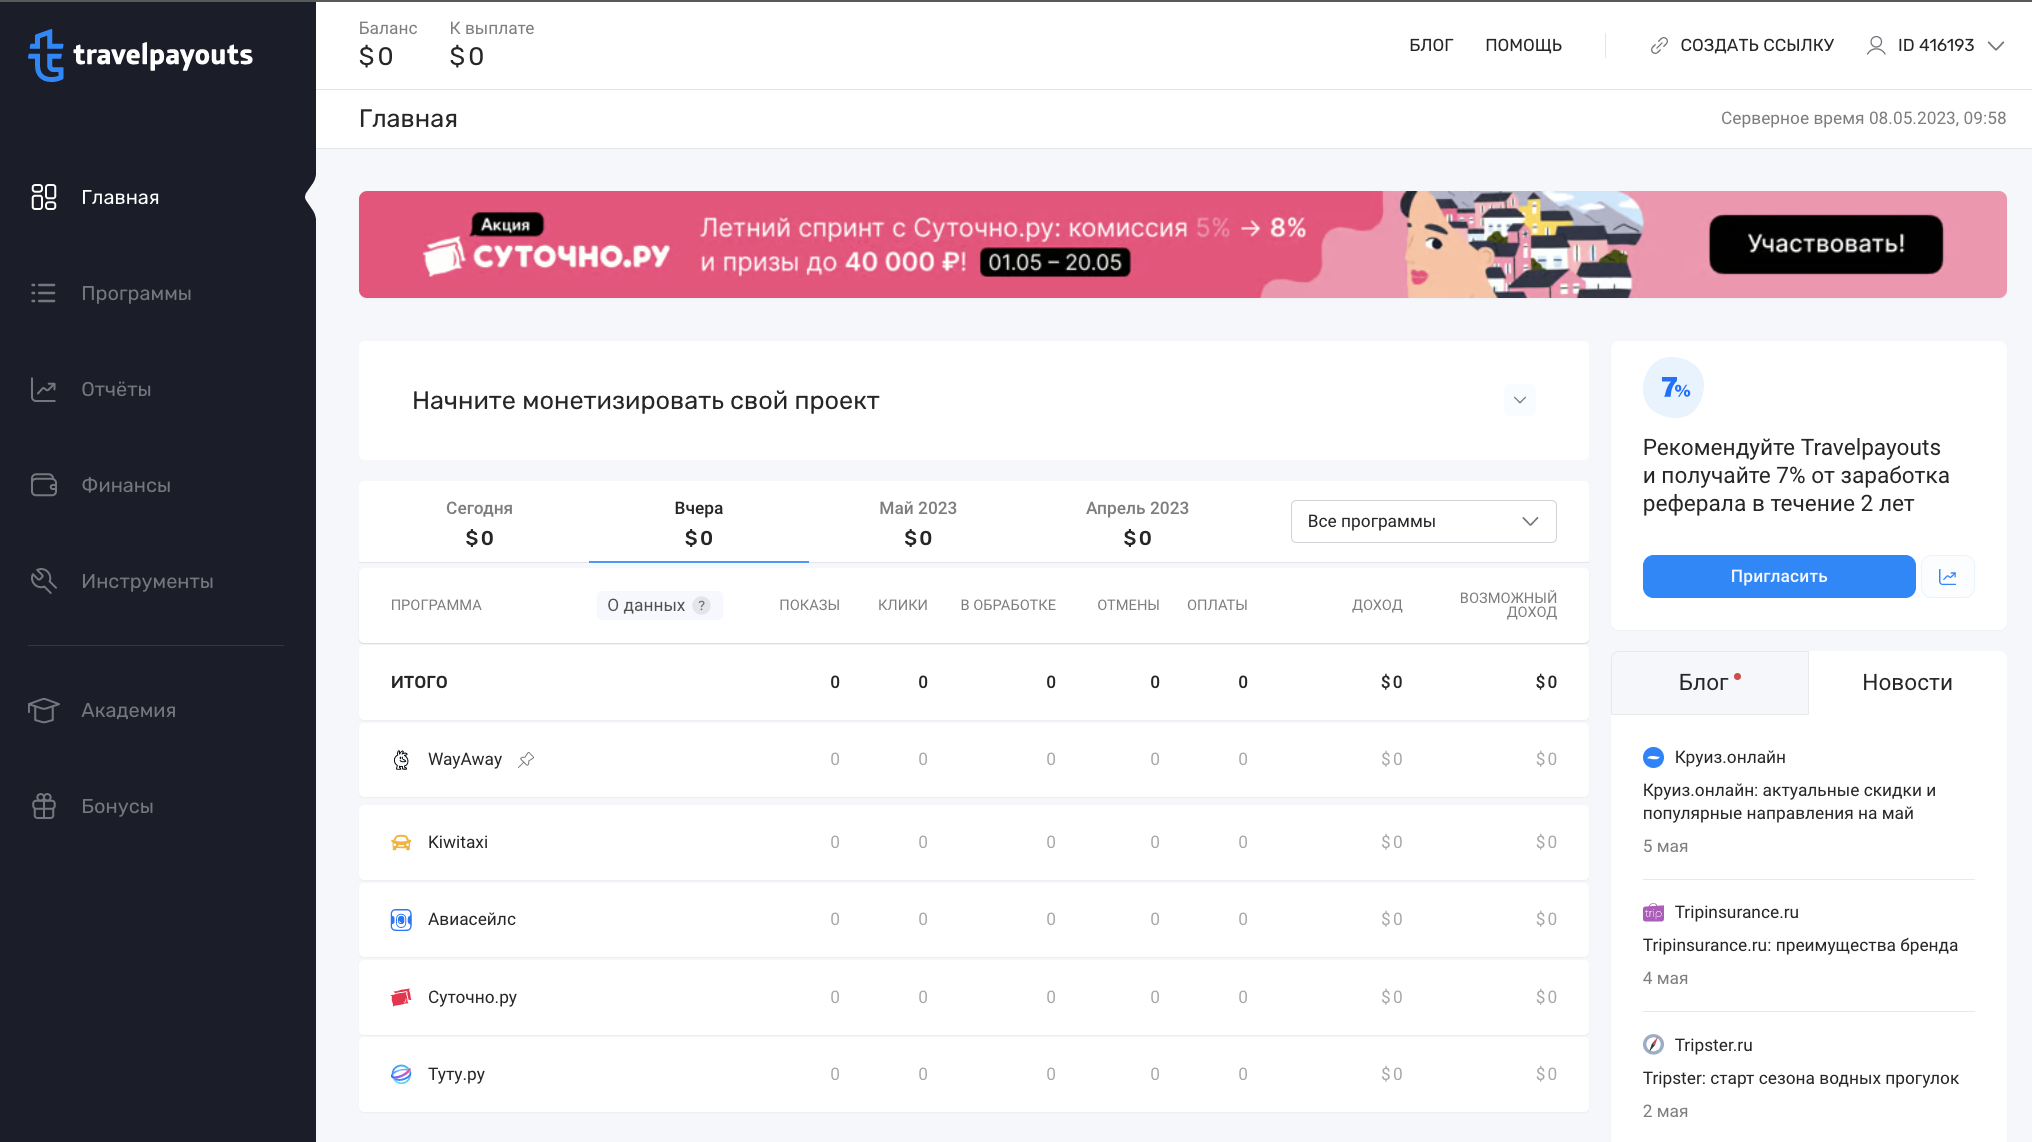Image resolution: width=2032 pixels, height=1142 pixels.
Task: Click the link chain icon beside Создать ссылку
Action: point(1659,45)
